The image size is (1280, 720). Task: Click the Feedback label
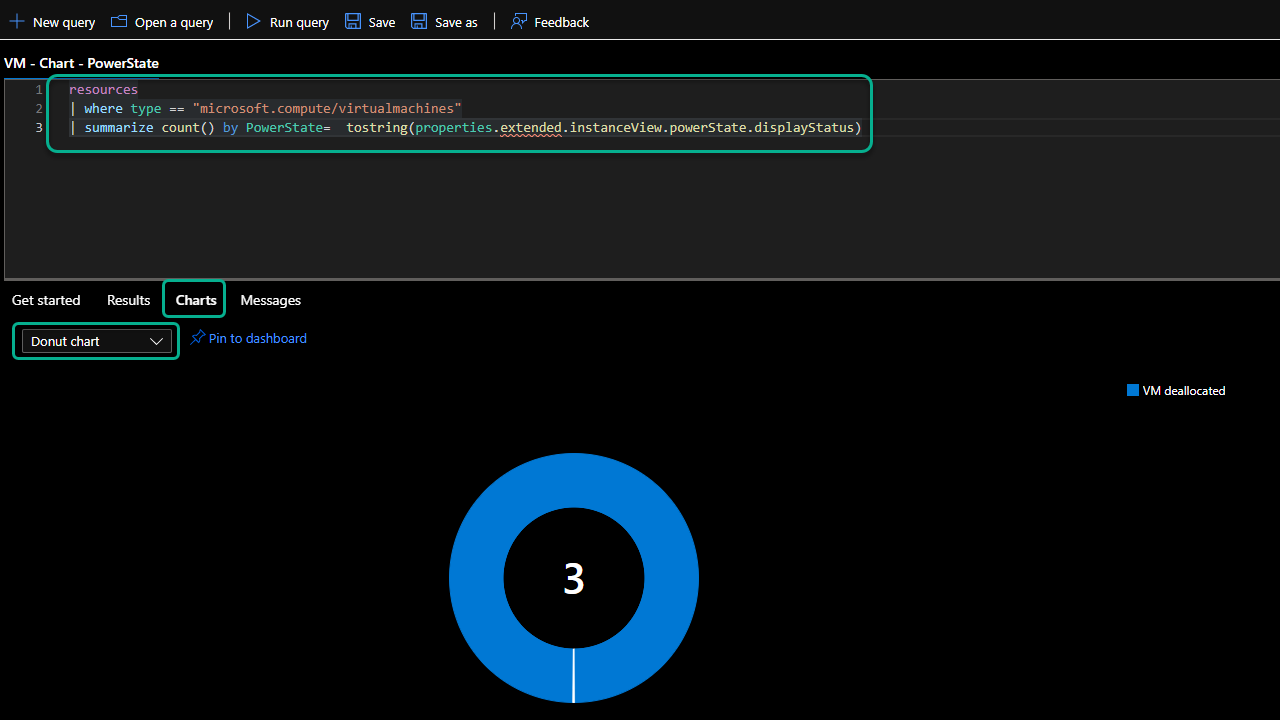point(561,22)
